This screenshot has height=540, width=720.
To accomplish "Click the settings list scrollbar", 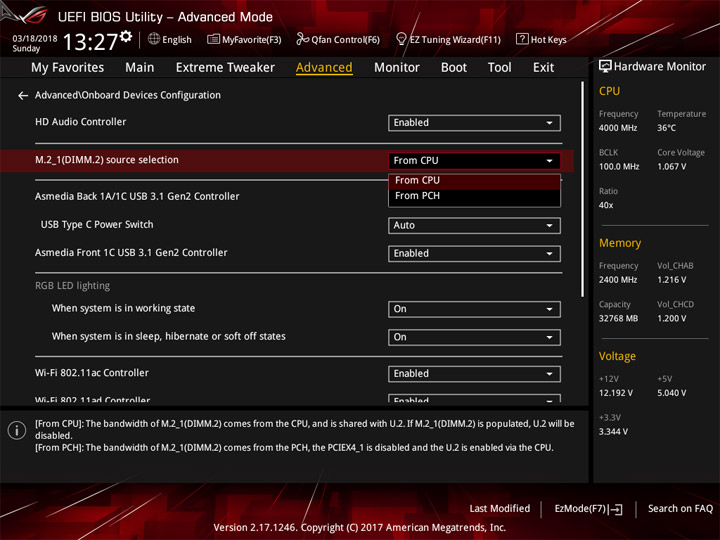I will [x=583, y=189].
